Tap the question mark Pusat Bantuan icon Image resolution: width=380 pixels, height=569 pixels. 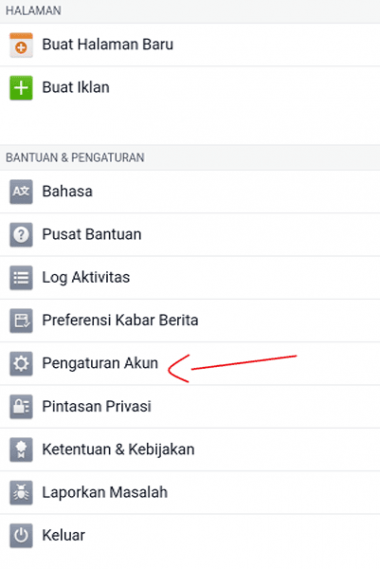tap(21, 235)
